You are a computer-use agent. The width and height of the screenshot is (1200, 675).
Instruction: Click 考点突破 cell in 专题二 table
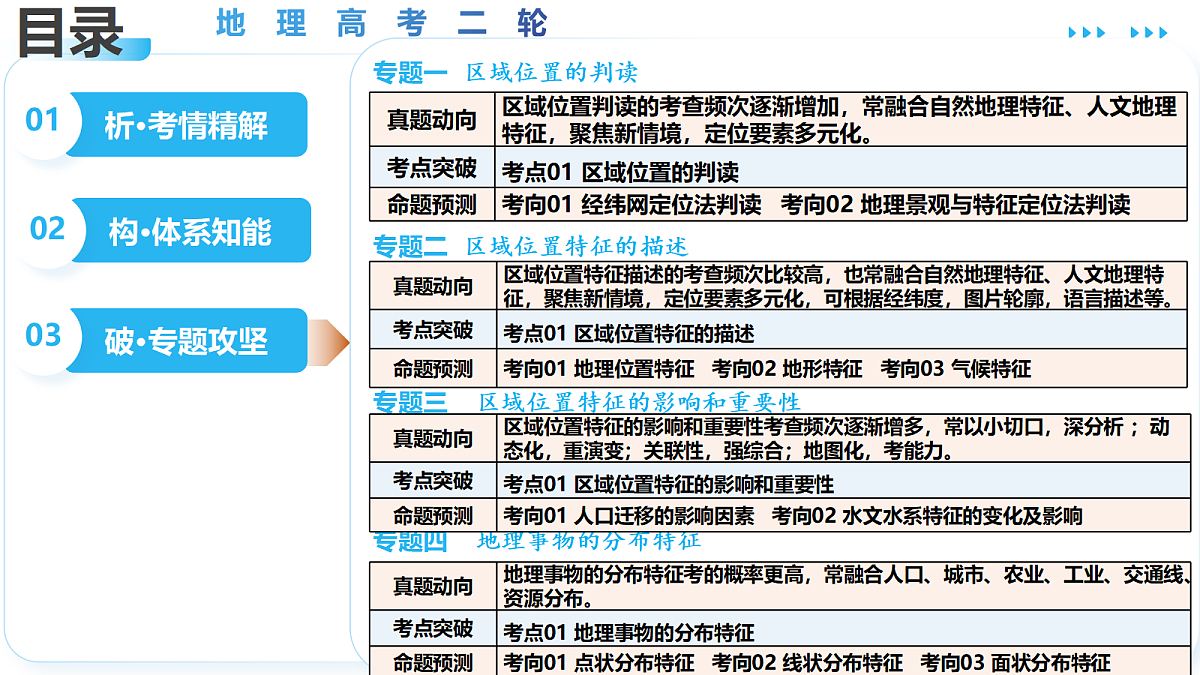432,330
